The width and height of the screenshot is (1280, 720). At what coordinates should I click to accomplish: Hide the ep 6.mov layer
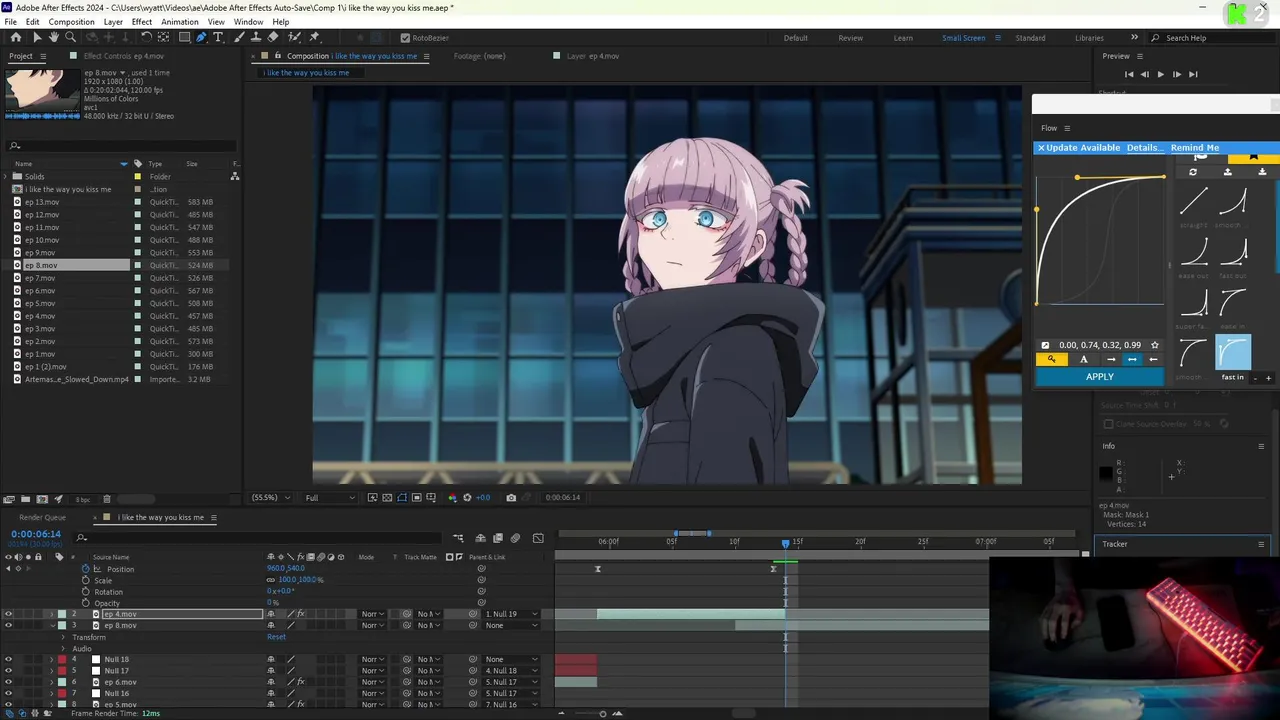point(8,682)
